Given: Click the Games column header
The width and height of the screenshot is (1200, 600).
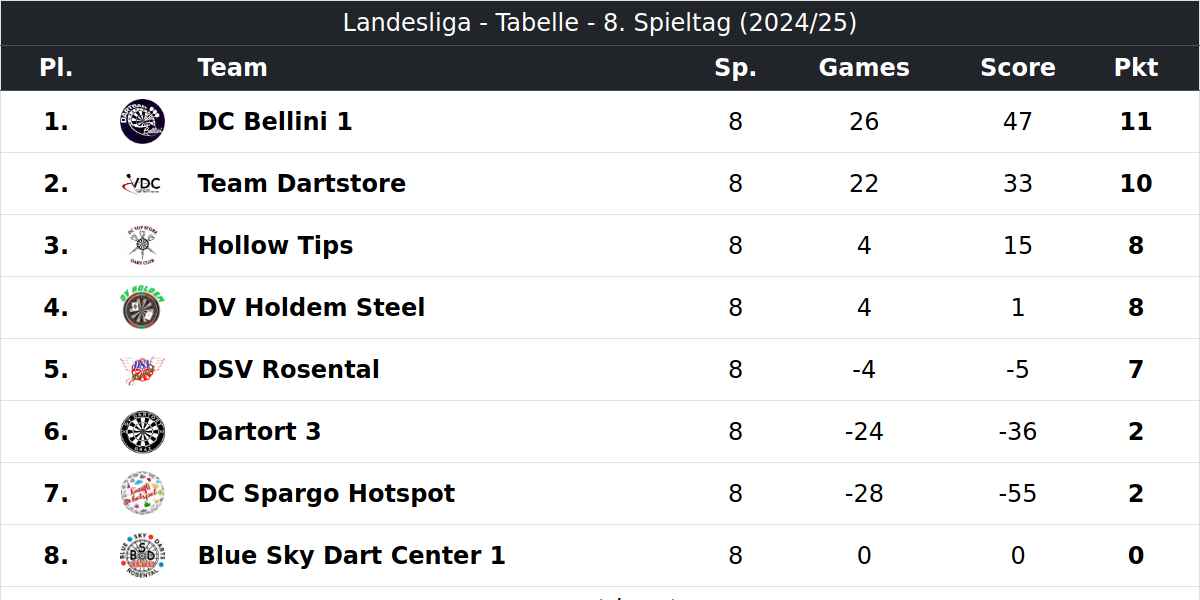Looking at the screenshot, I should click(x=864, y=68).
